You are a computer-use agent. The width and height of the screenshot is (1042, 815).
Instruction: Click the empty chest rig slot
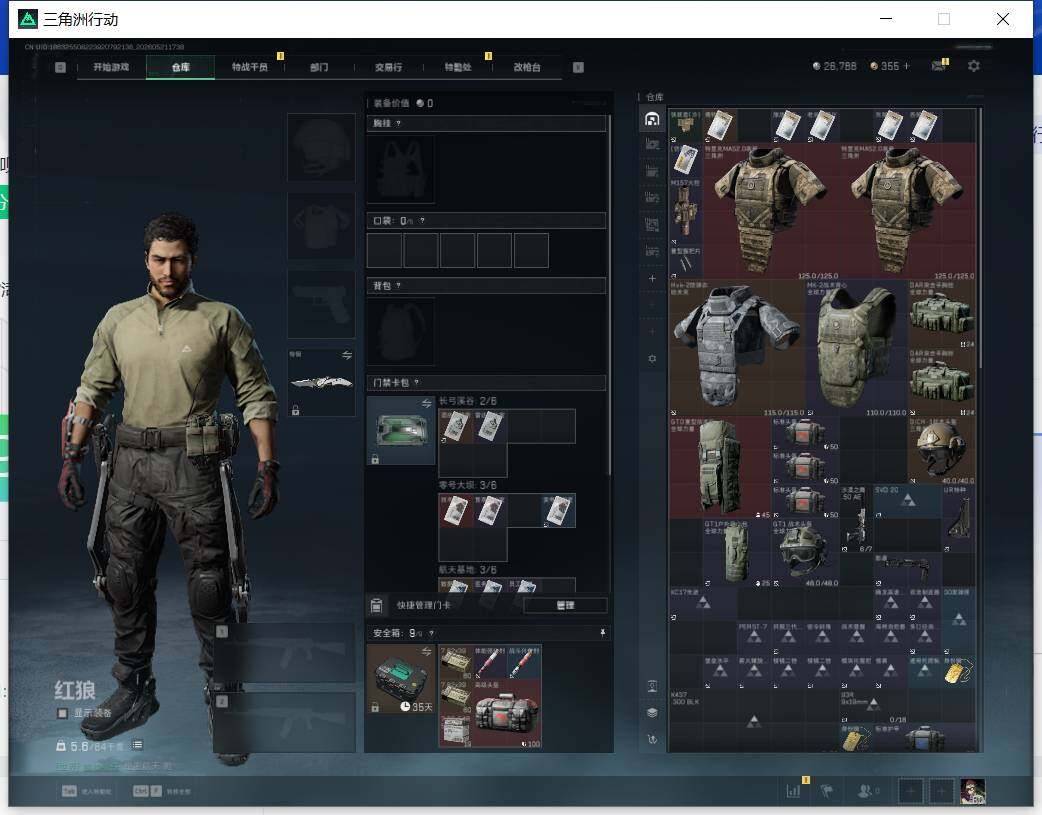point(401,170)
